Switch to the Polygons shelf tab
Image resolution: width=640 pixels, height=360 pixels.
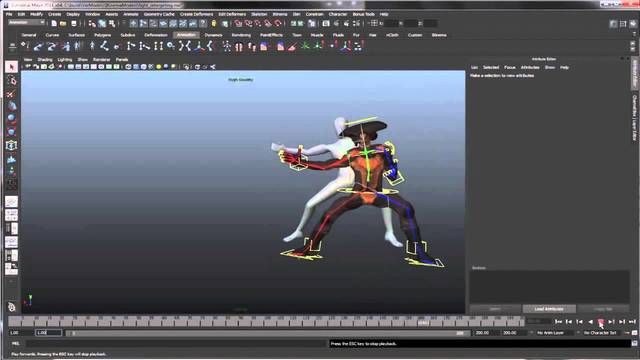click(x=102, y=35)
